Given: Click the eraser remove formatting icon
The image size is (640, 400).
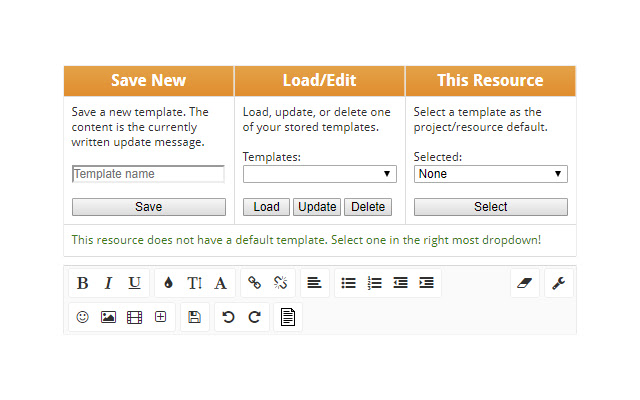Looking at the screenshot, I should [x=526, y=283].
